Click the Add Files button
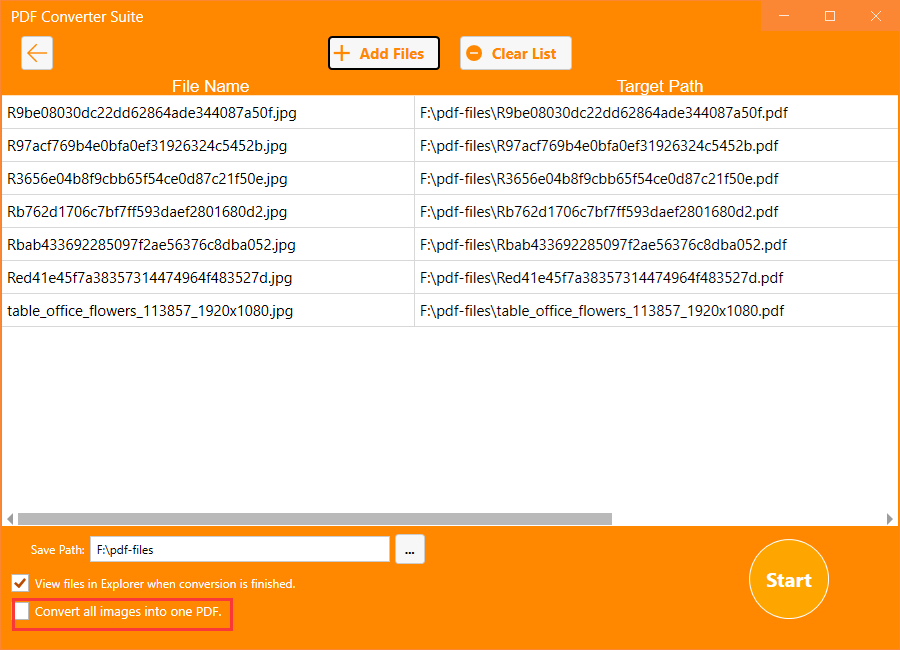 [x=383, y=54]
